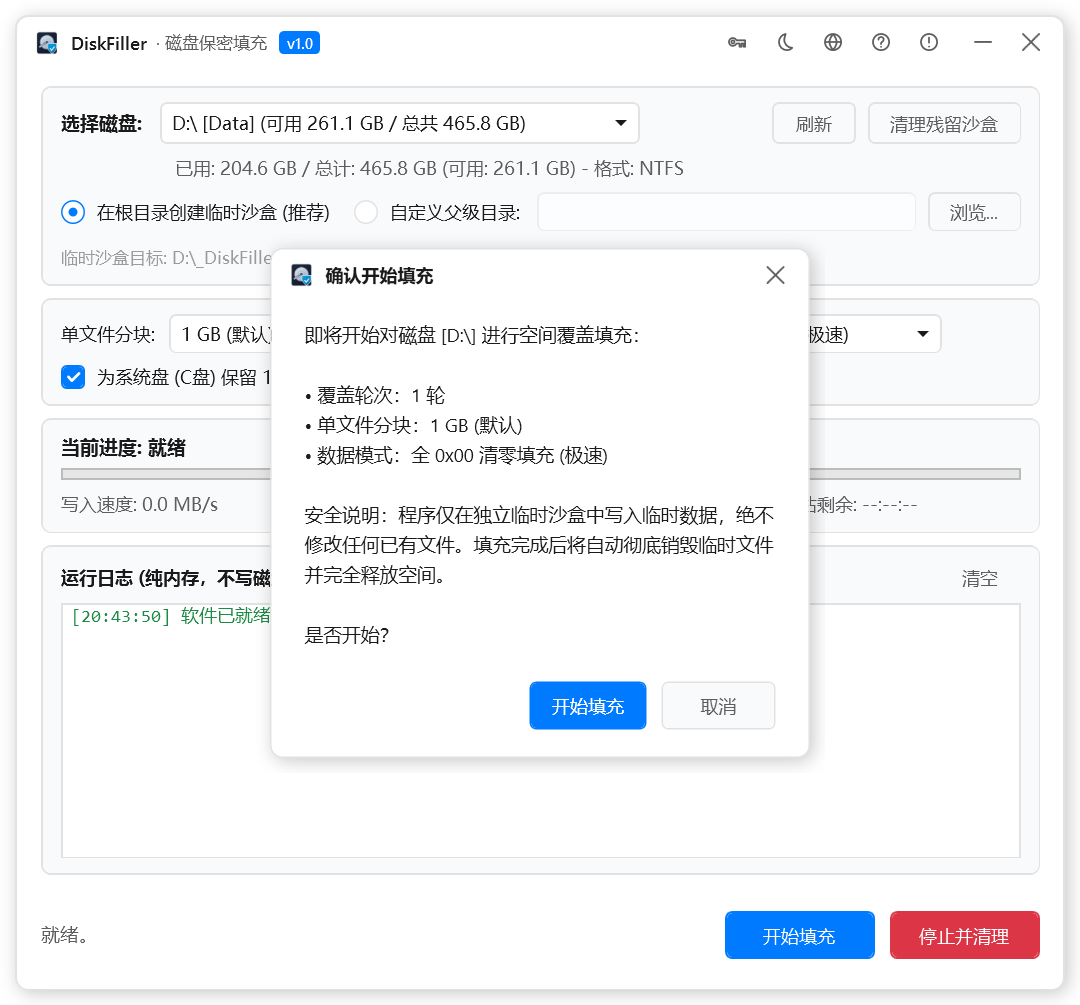The height and width of the screenshot is (1005, 1080).
Task: Click the custom parent directory input field
Action: pyautogui.click(x=726, y=212)
